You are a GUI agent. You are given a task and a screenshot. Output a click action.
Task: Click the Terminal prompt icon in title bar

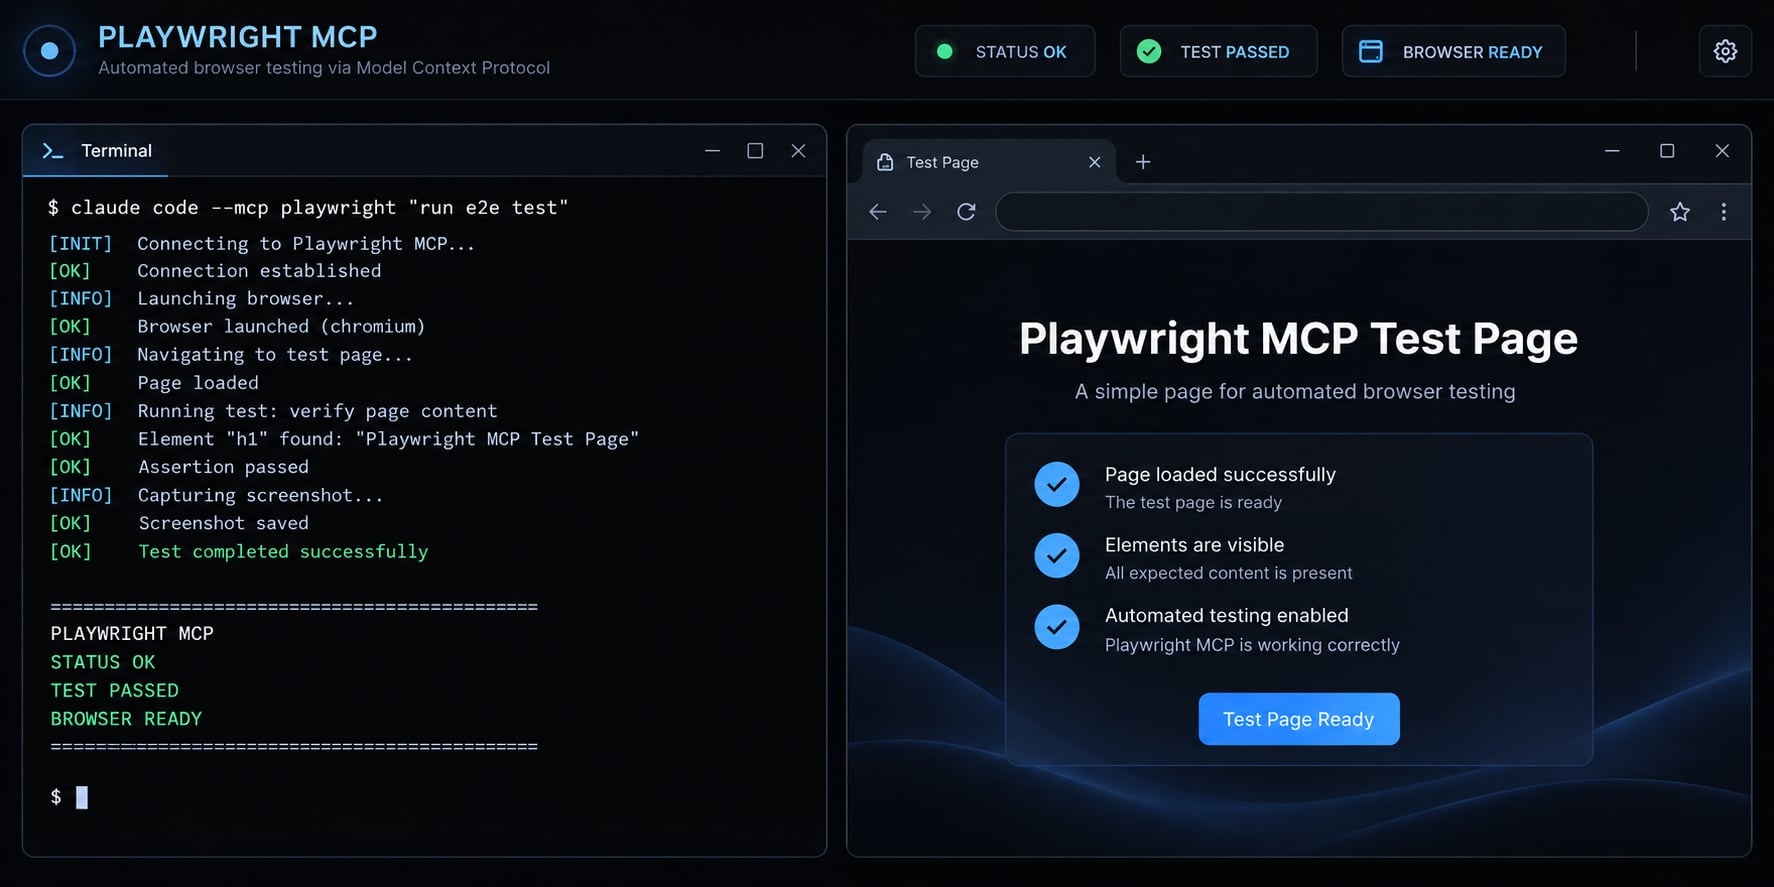pyautogui.click(x=53, y=151)
